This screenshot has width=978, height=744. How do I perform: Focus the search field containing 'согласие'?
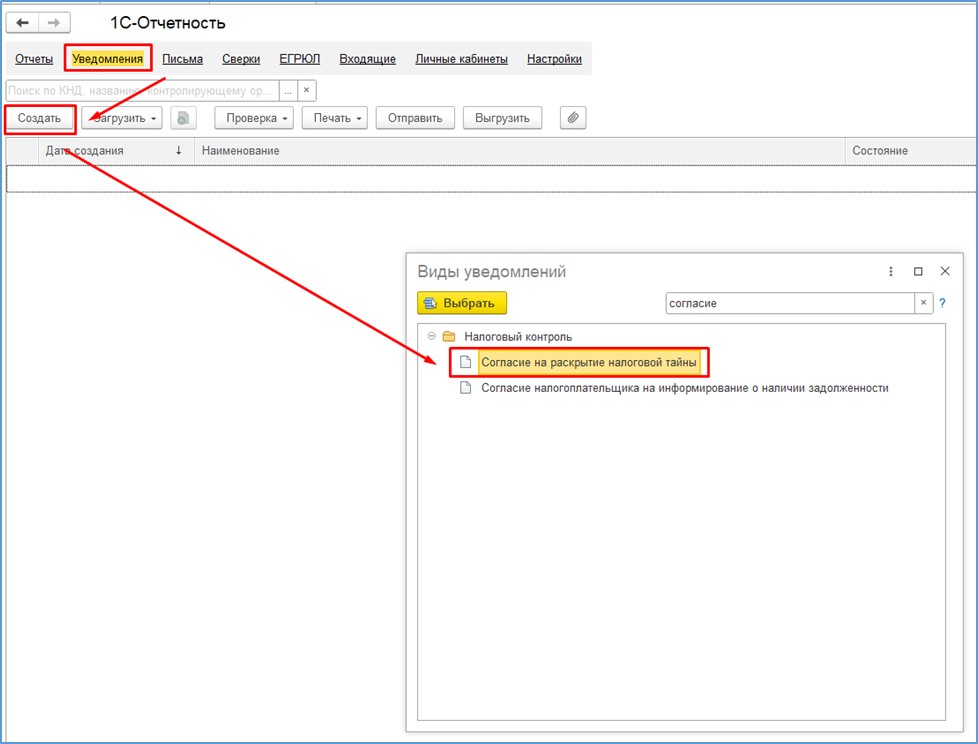(790, 304)
